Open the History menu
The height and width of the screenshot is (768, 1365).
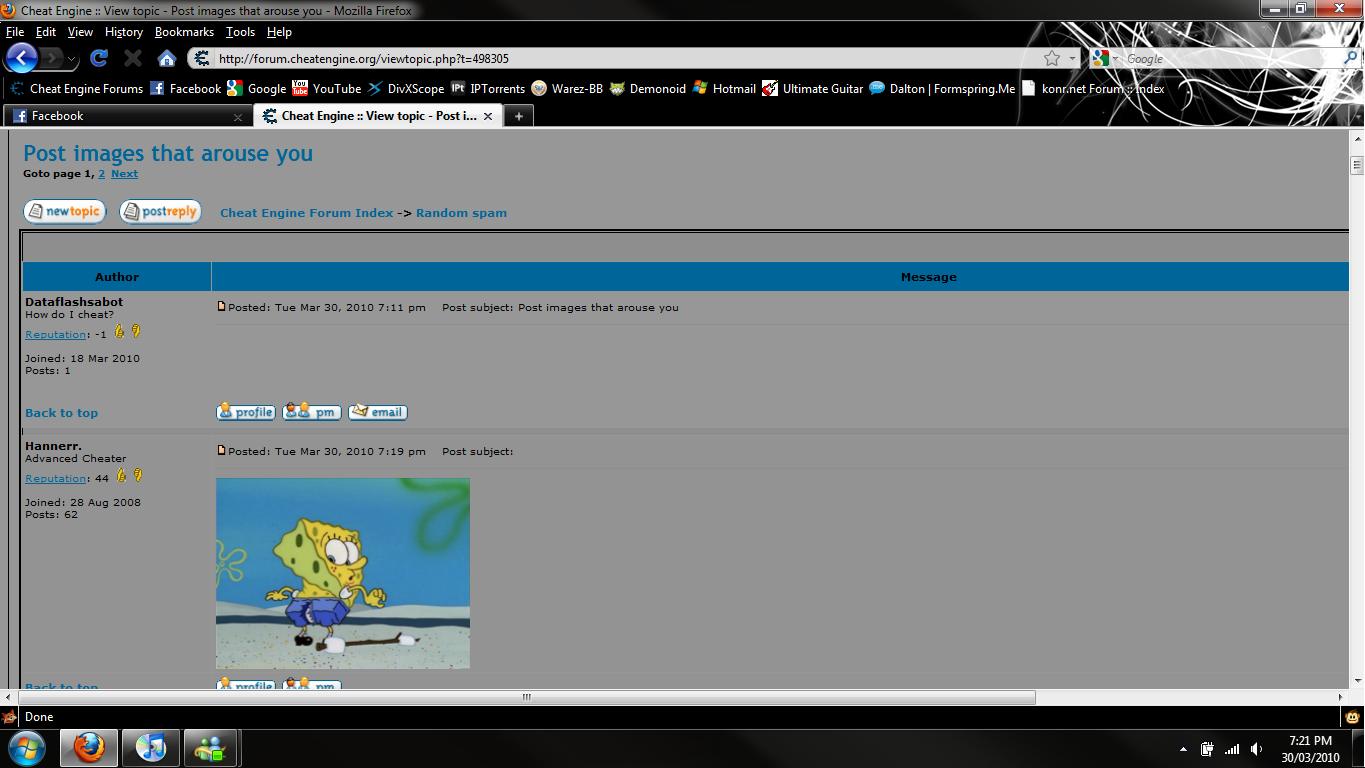click(124, 32)
